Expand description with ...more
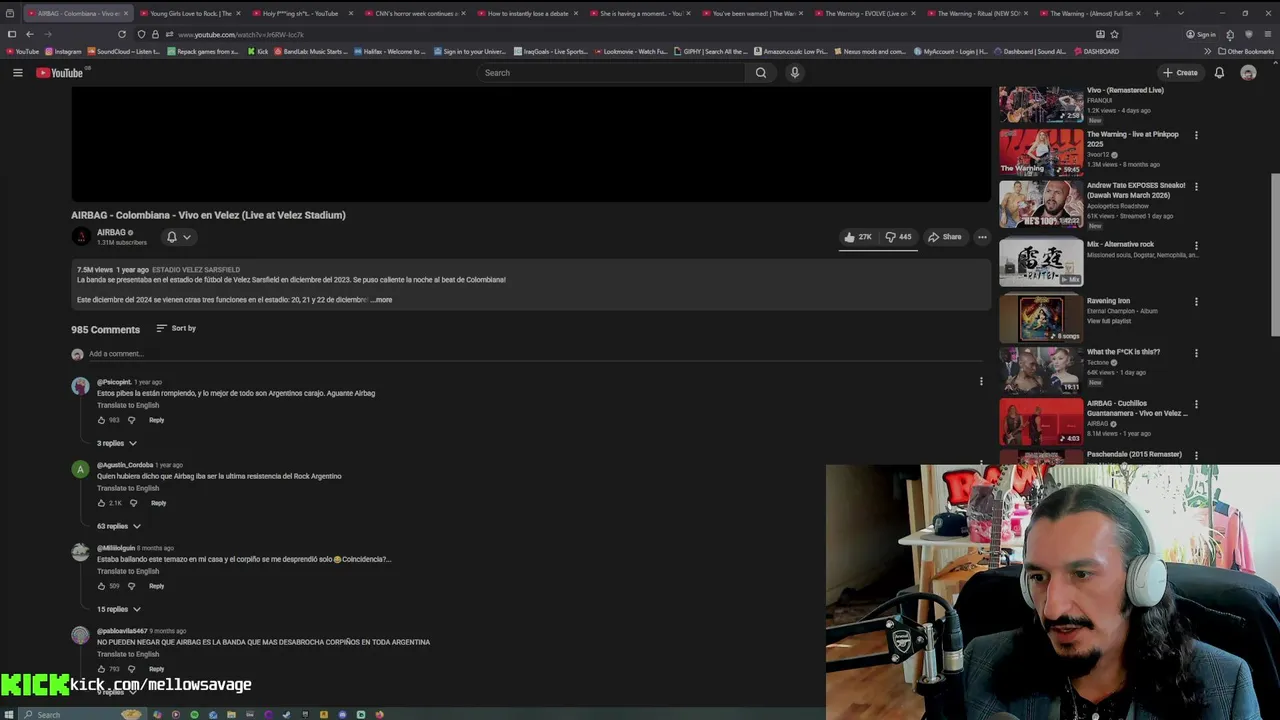The width and height of the screenshot is (1280, 720). (x=381, y=300)
